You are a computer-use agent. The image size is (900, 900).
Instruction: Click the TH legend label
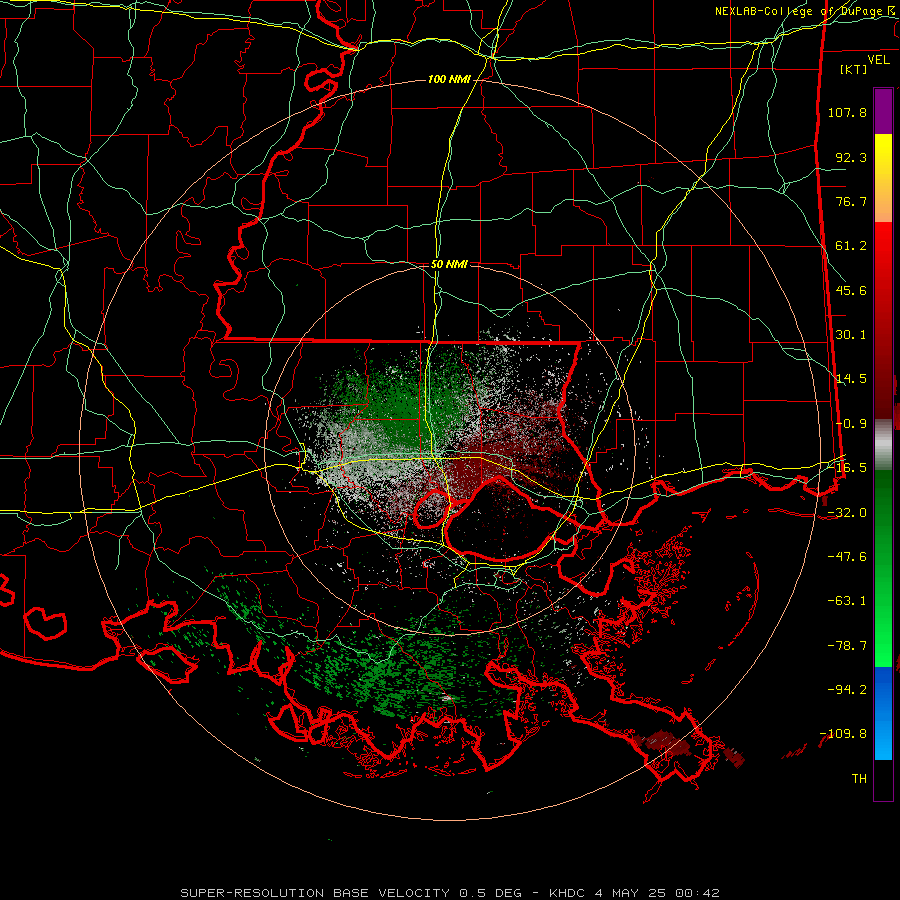click(x=859, y=779)
